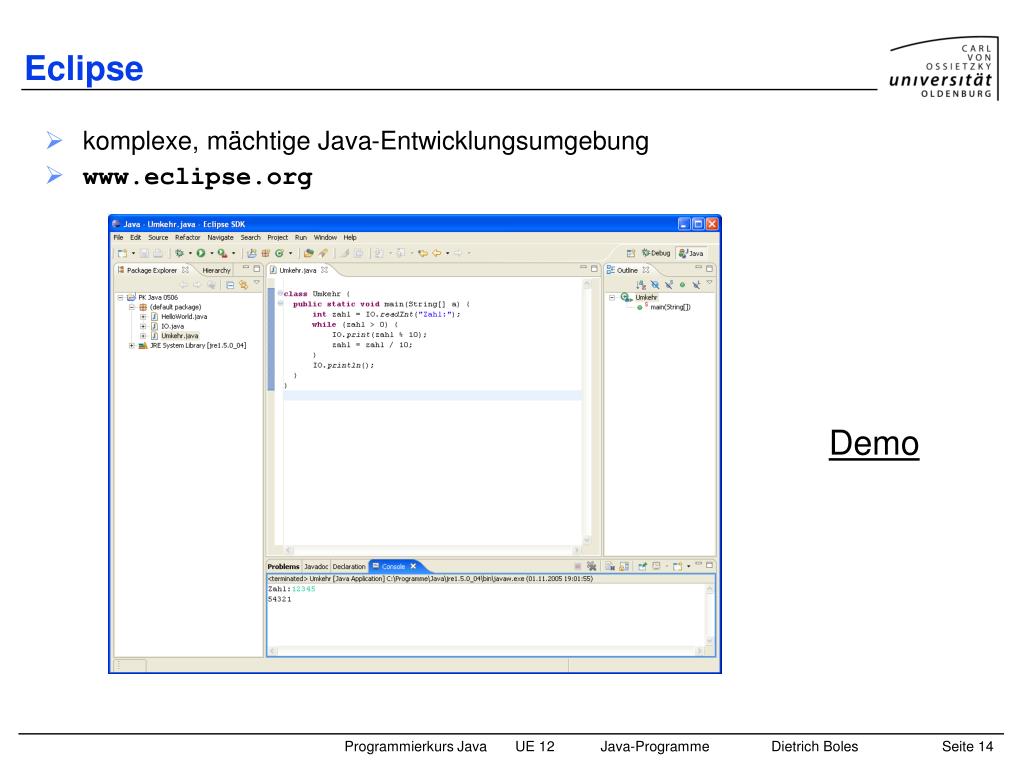This screenshot has width=1024, height=768.
Task: Open the Navigate menu
Action: [x=220, y=238]
